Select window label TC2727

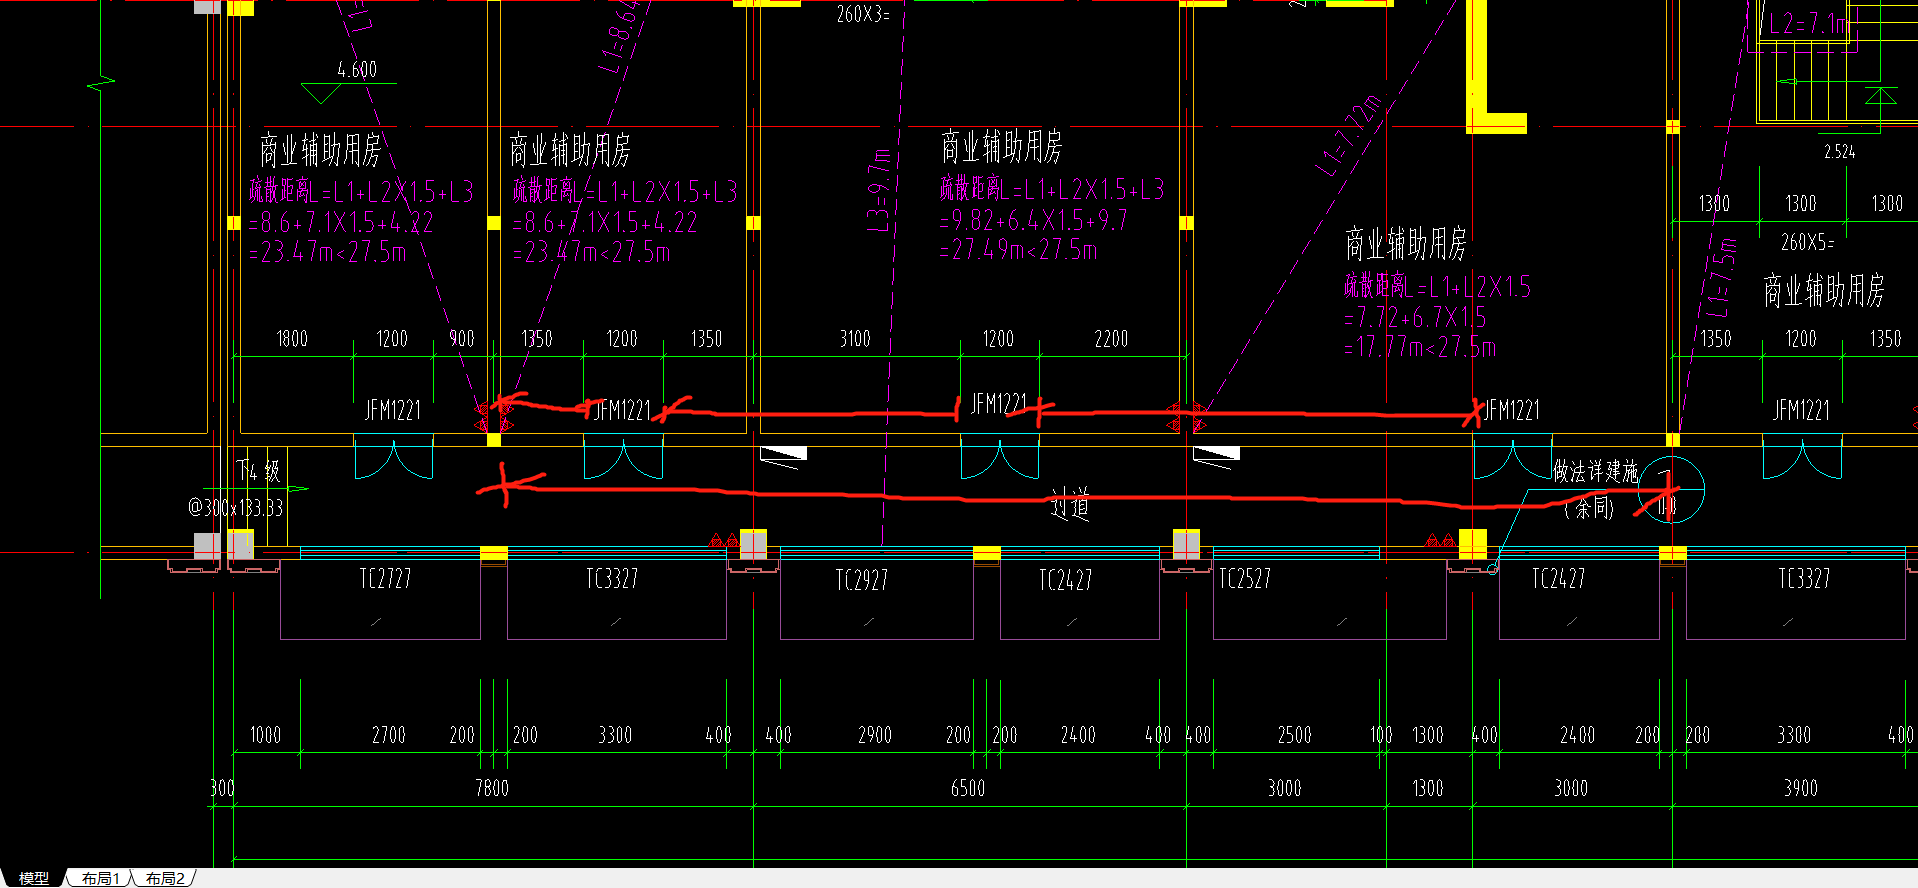[x=385, y=579]
